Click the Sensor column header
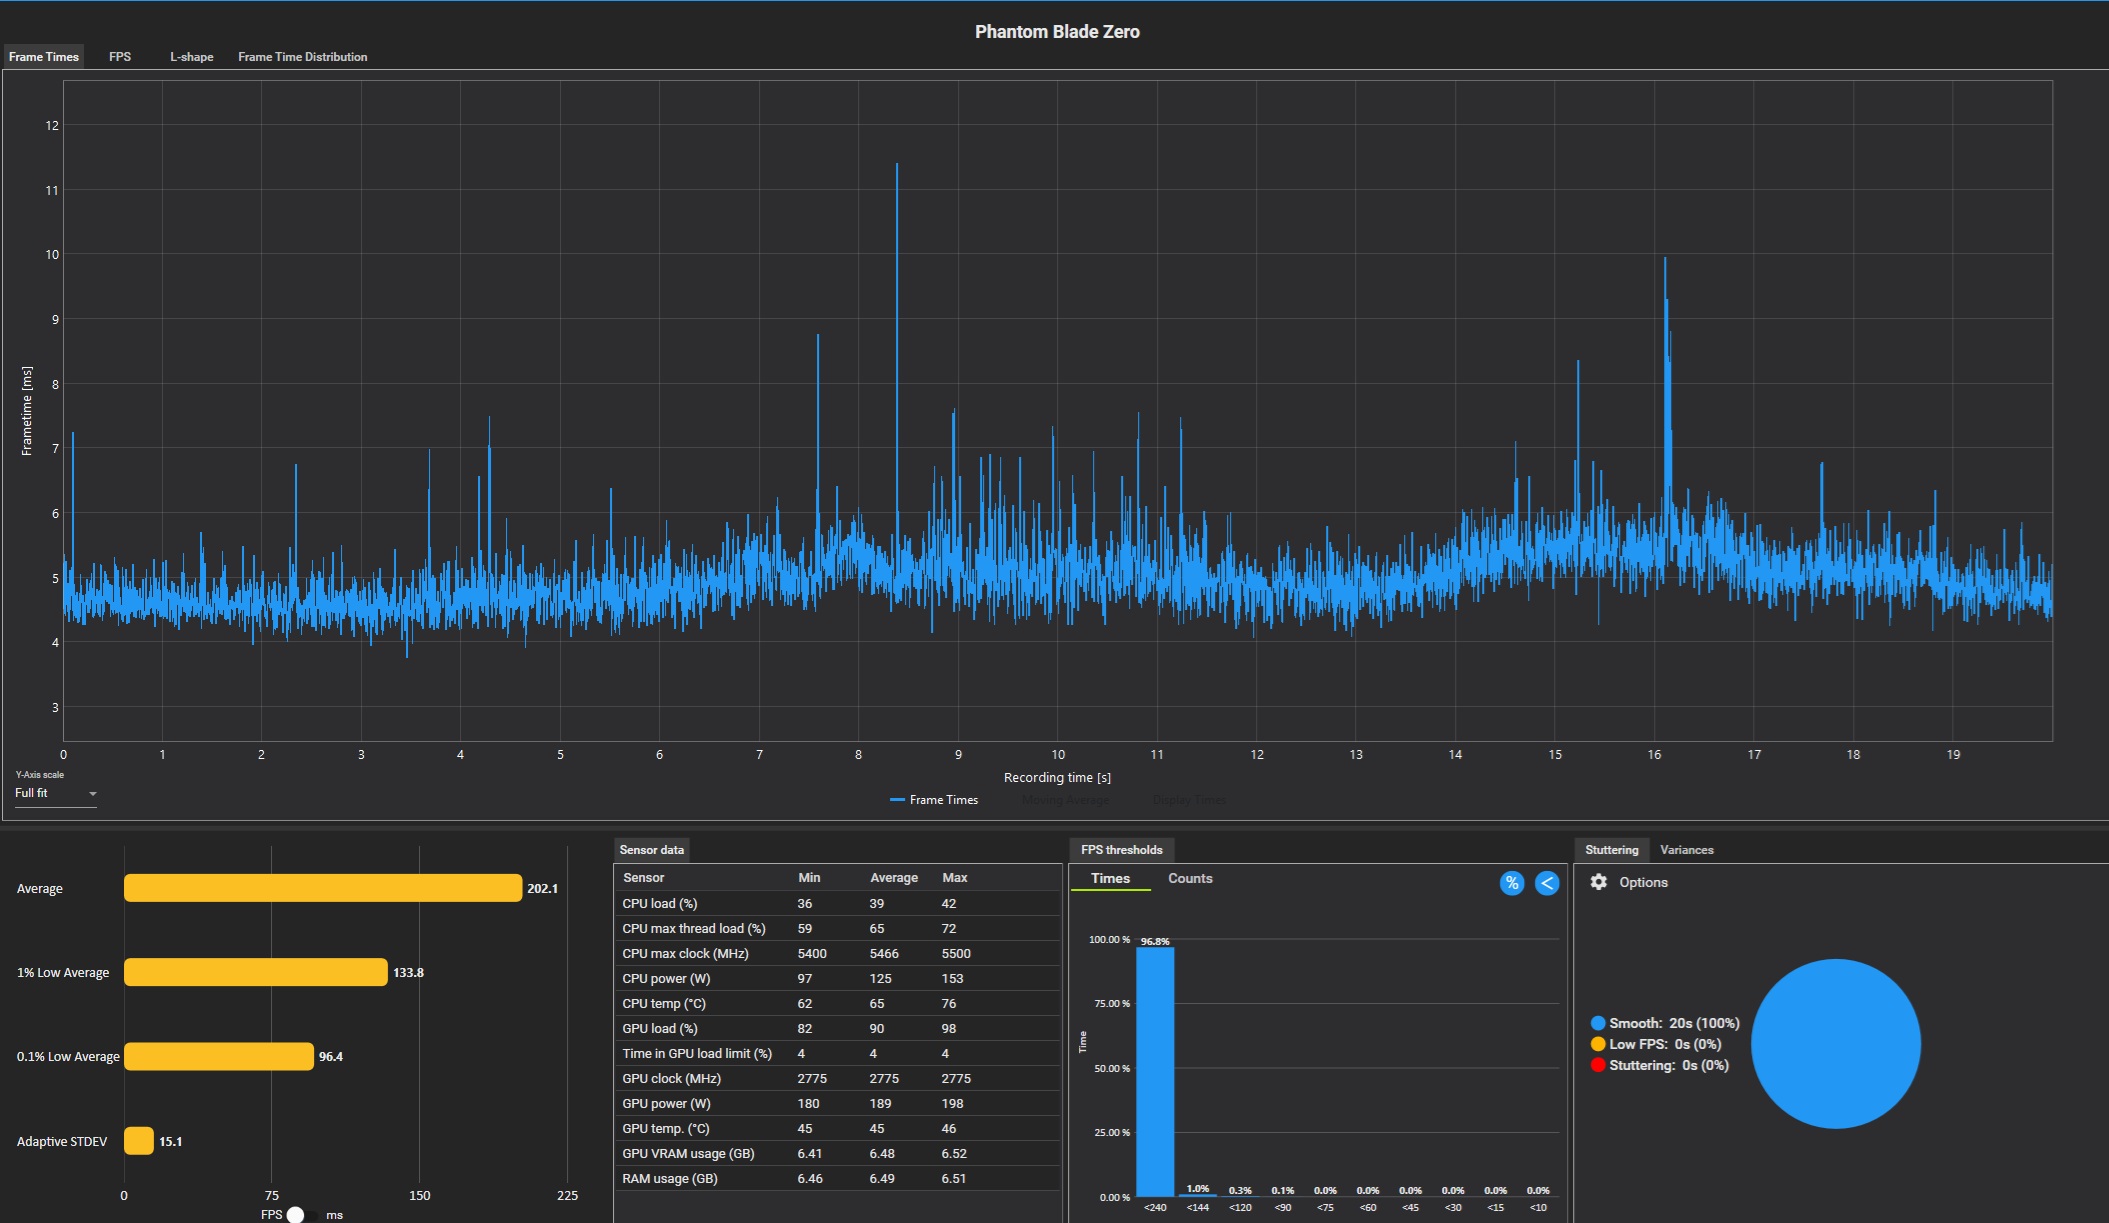 (643, 878)
